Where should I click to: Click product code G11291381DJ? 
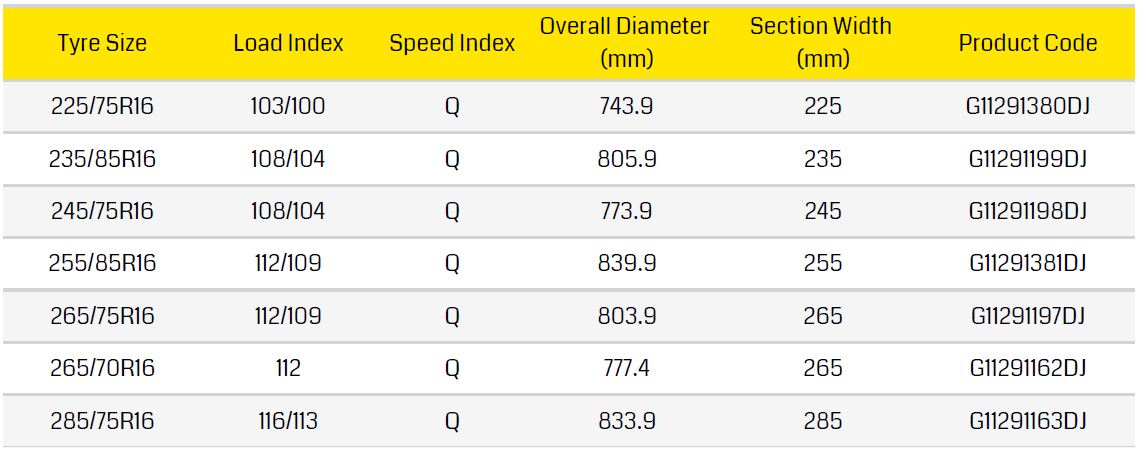pyautogui.click(x=1027, y=264)
